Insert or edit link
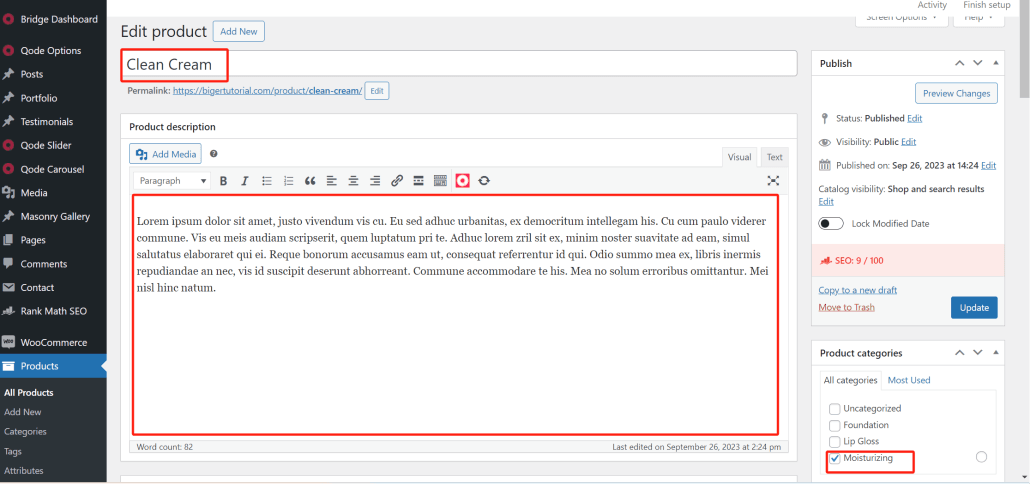 tap(397, 181)
